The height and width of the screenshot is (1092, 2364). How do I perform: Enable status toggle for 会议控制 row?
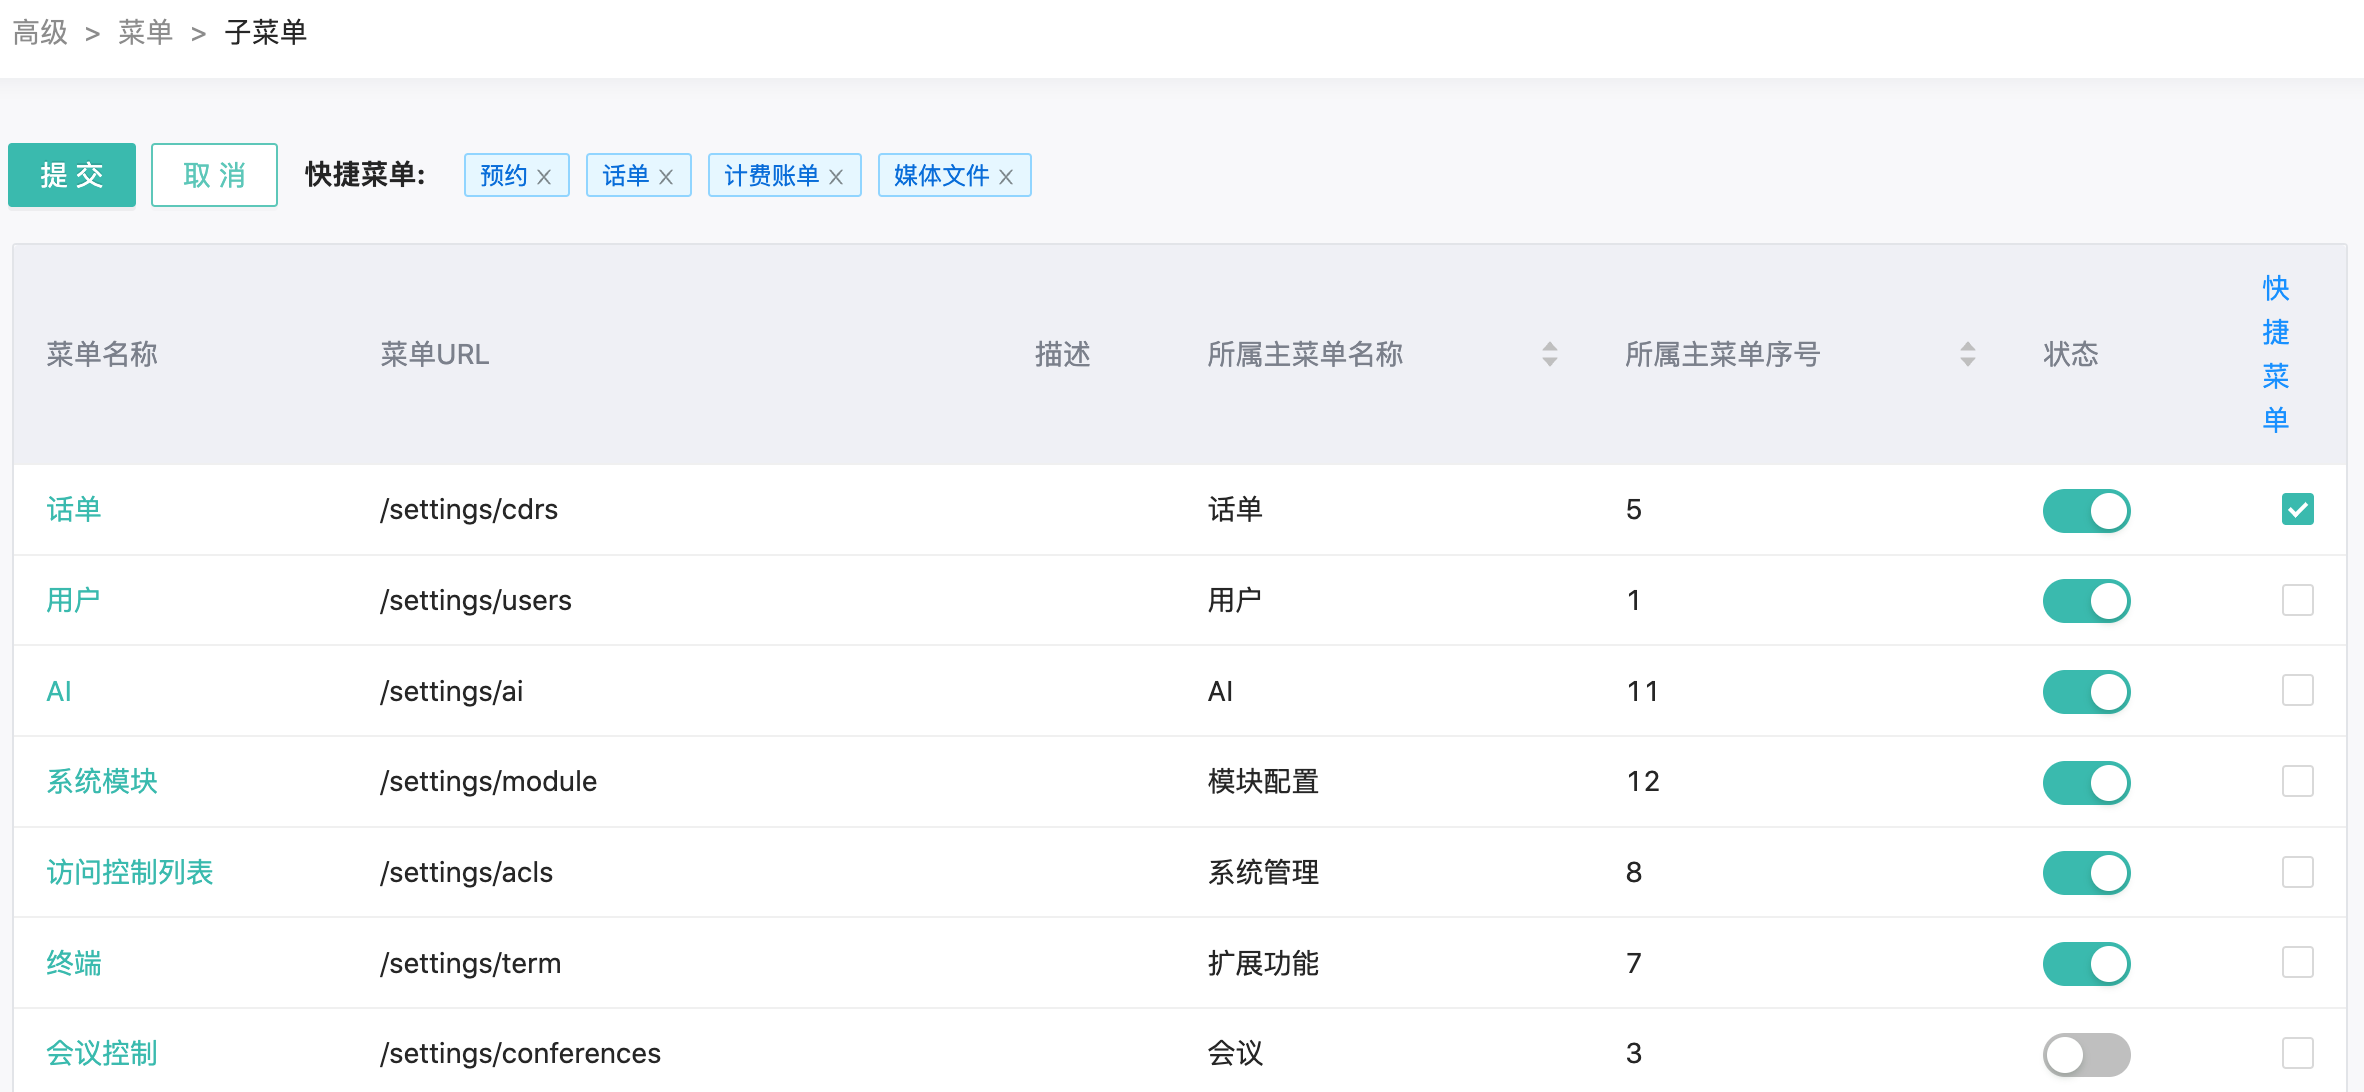(2086, 1054)
